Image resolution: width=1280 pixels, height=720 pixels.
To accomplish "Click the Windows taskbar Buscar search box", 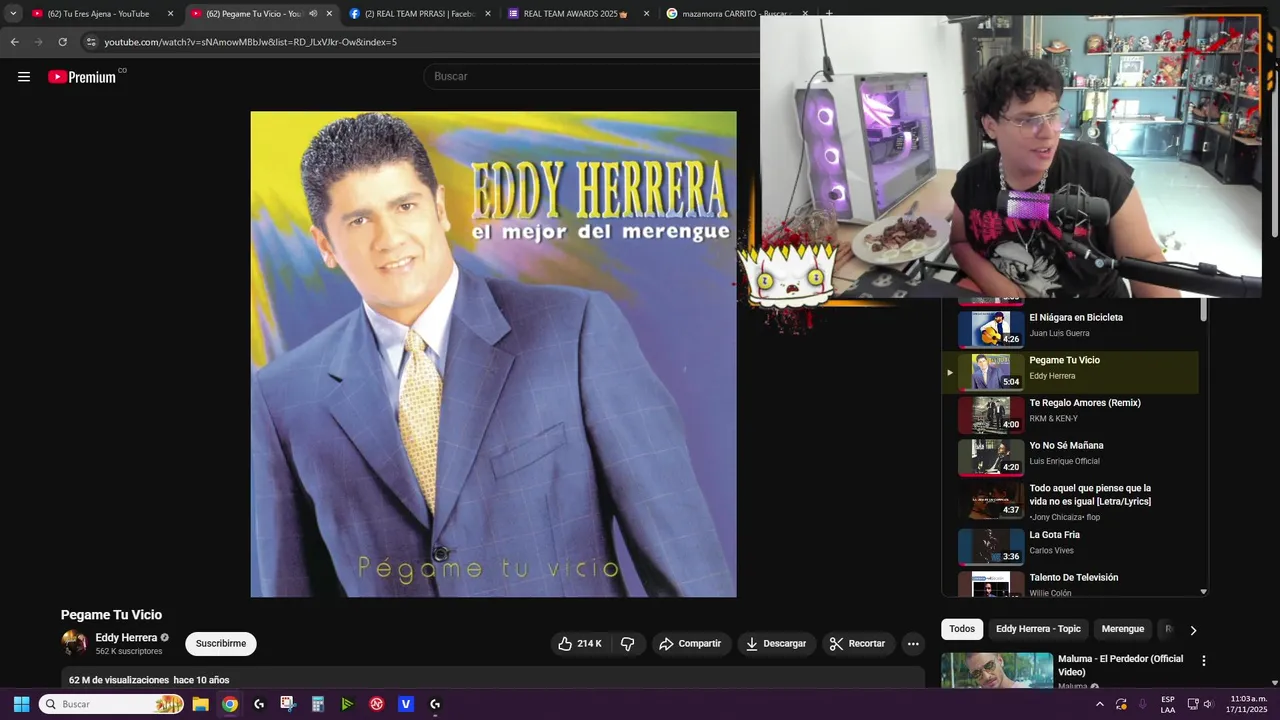I will tap(111, 704).
